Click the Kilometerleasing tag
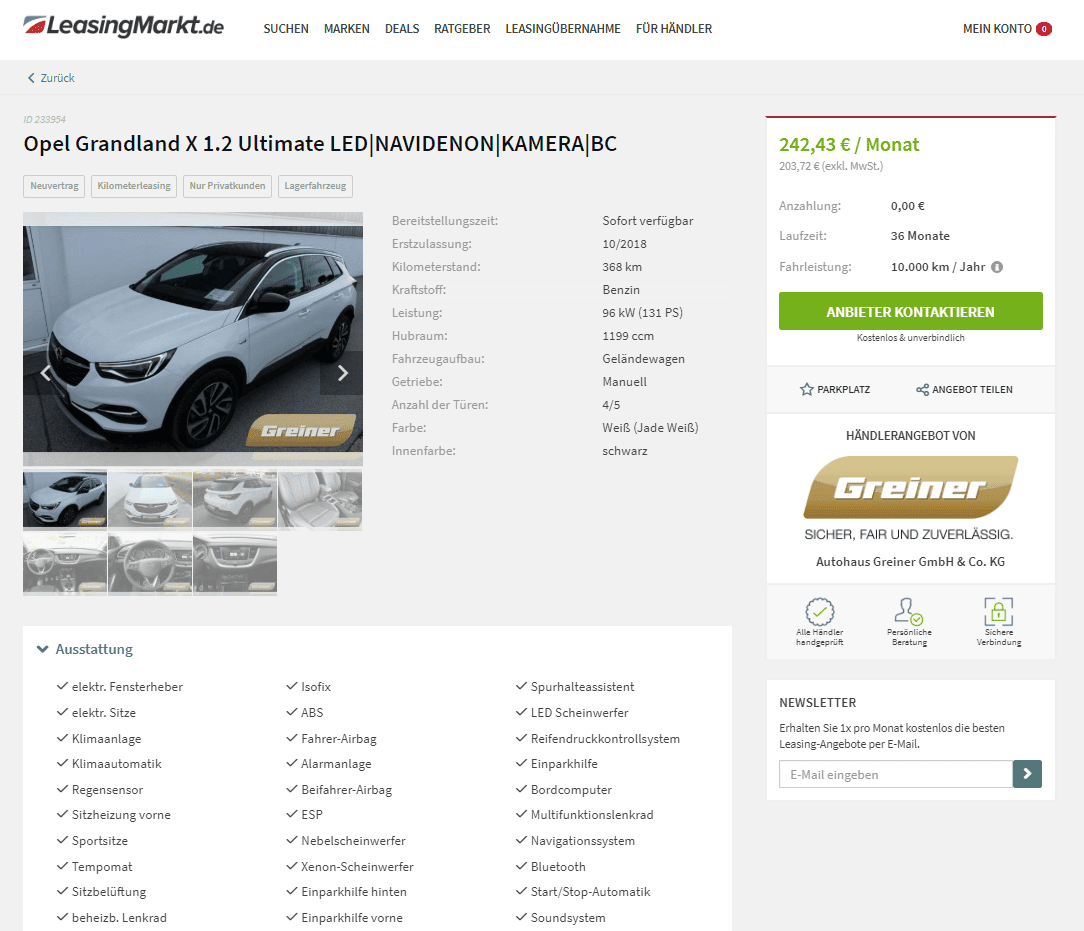Viewport: 1084px width, 931px height. tap(134, 186)
